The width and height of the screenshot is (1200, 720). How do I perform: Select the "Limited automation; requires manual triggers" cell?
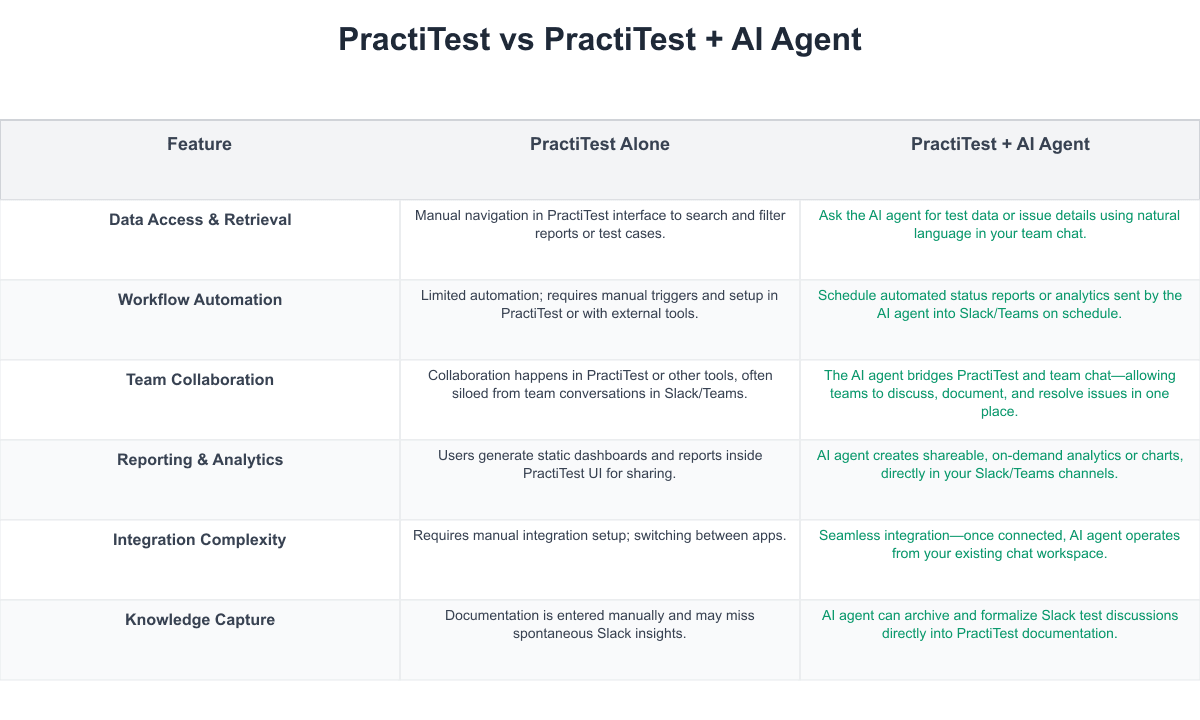[x=600, y=304]
